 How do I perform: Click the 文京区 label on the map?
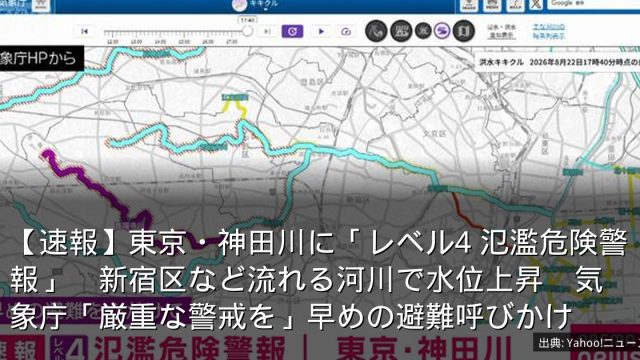(x=434, y=133)
